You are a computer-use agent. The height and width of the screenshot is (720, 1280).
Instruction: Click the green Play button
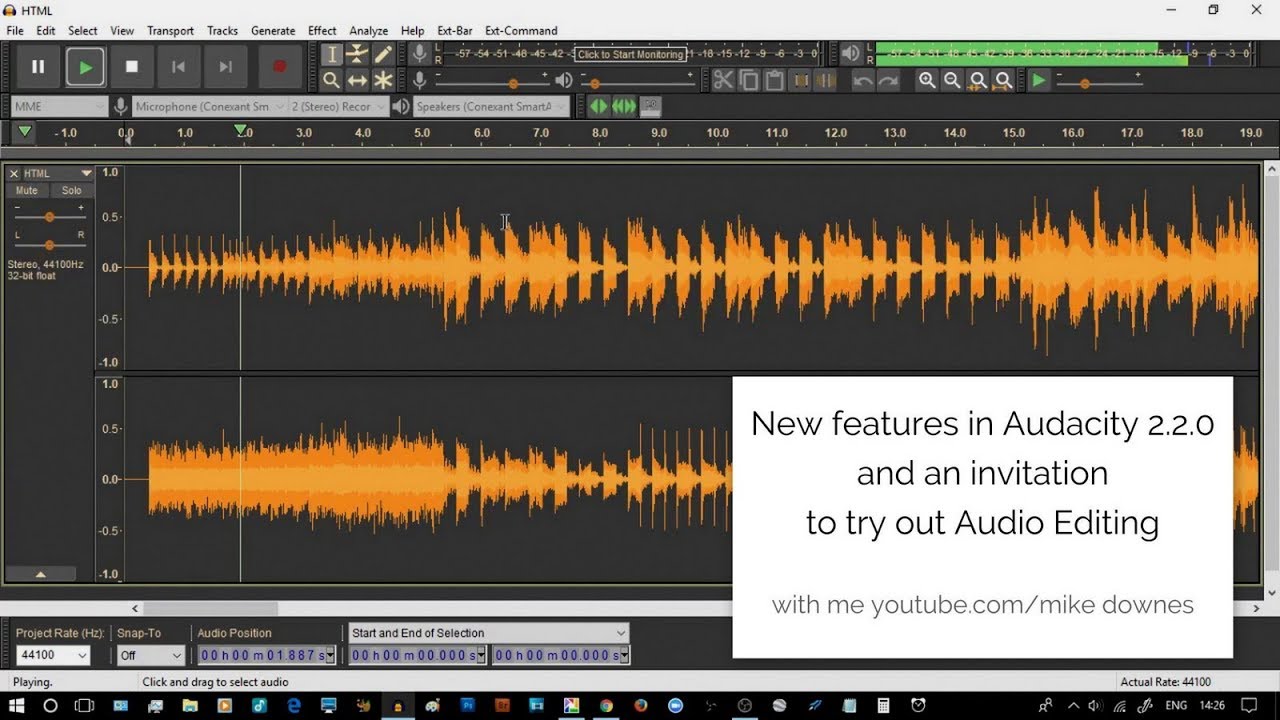point(85,67)
